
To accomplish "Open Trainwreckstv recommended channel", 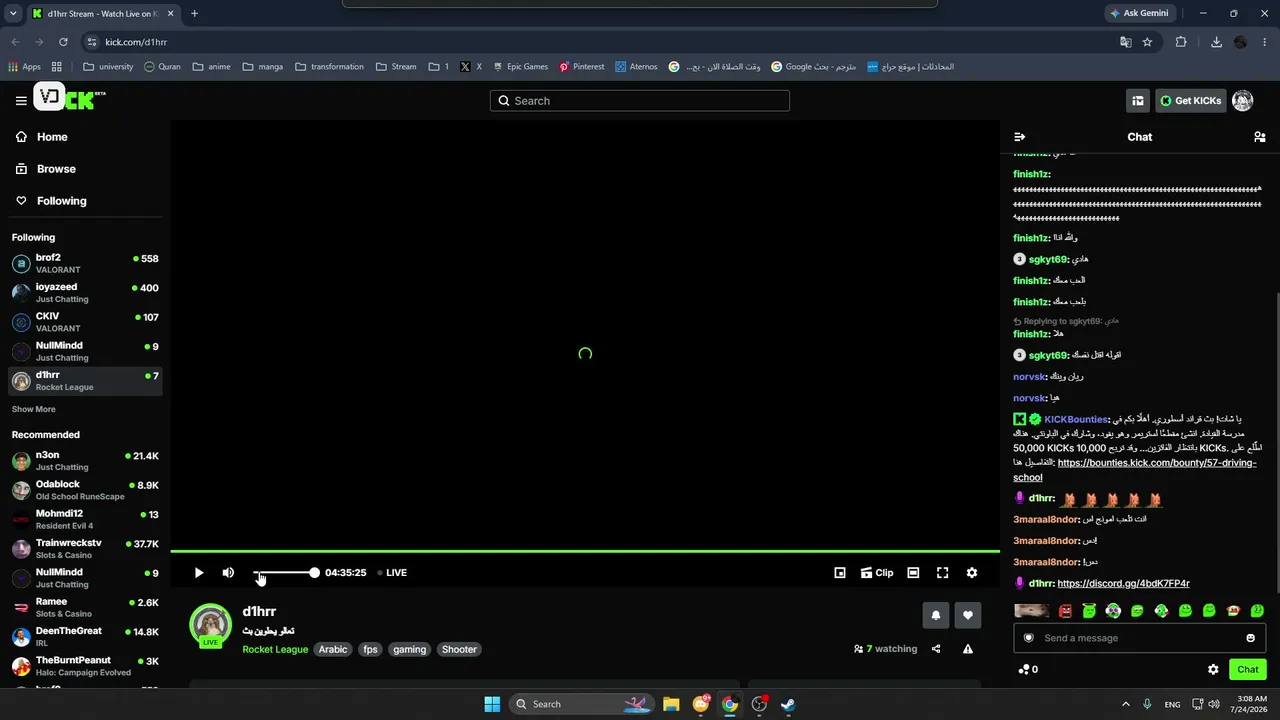I will pos(85,549).
